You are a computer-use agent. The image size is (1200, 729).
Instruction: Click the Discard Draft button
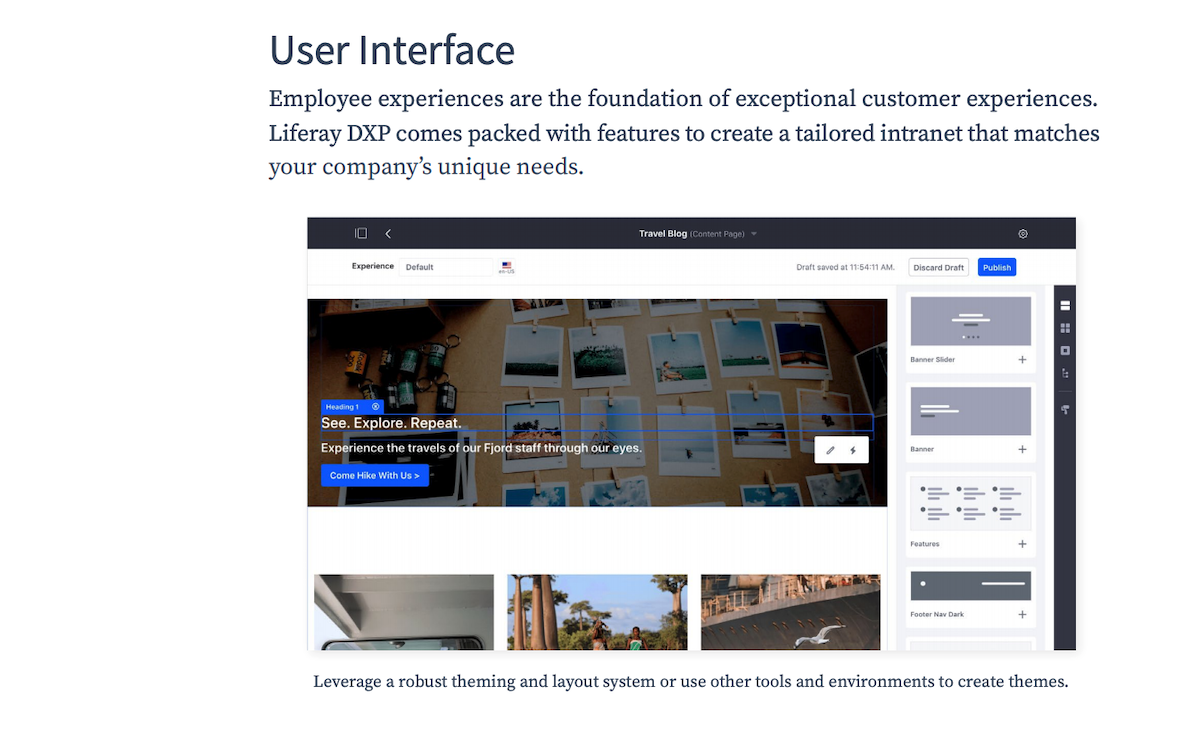pyautogui.click(x=938, y=267)
